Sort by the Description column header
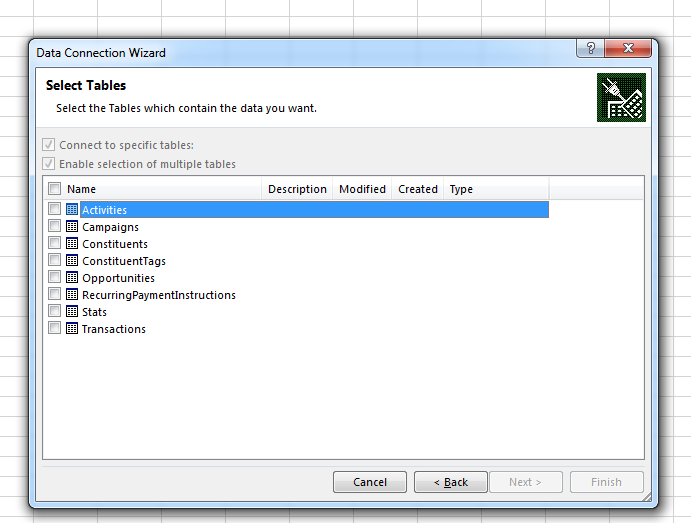This screenshot has width=691, height=523. point(297,189)
